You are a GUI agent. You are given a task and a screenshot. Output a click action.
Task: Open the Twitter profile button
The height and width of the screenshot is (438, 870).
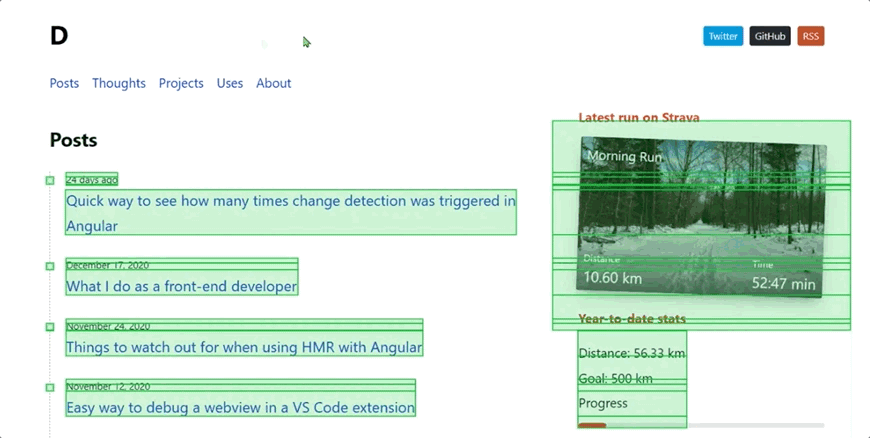723,36
